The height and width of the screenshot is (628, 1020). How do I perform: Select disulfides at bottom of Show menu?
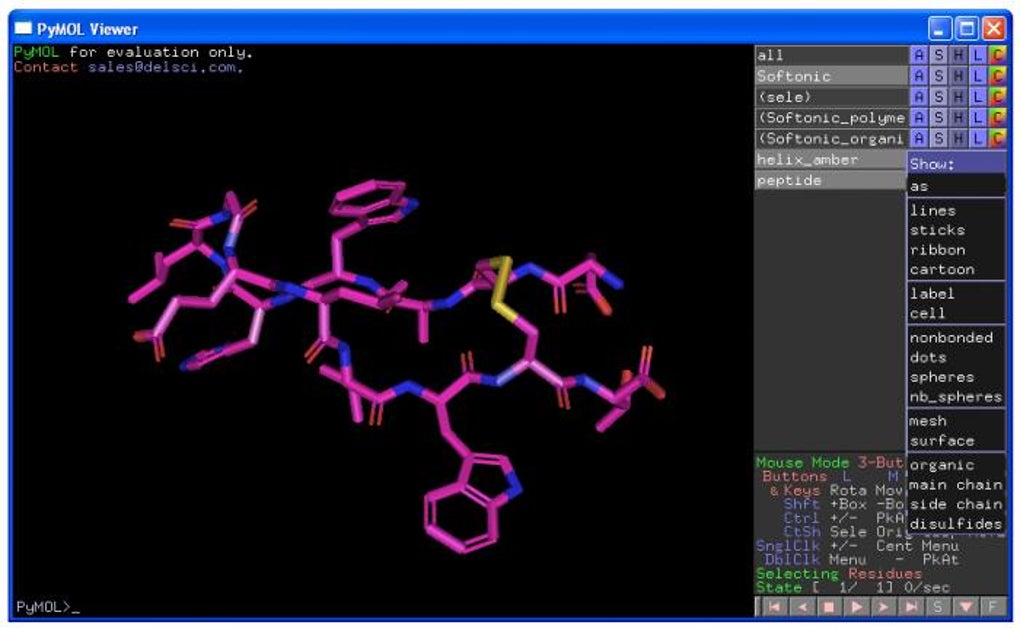coord(956,523)
